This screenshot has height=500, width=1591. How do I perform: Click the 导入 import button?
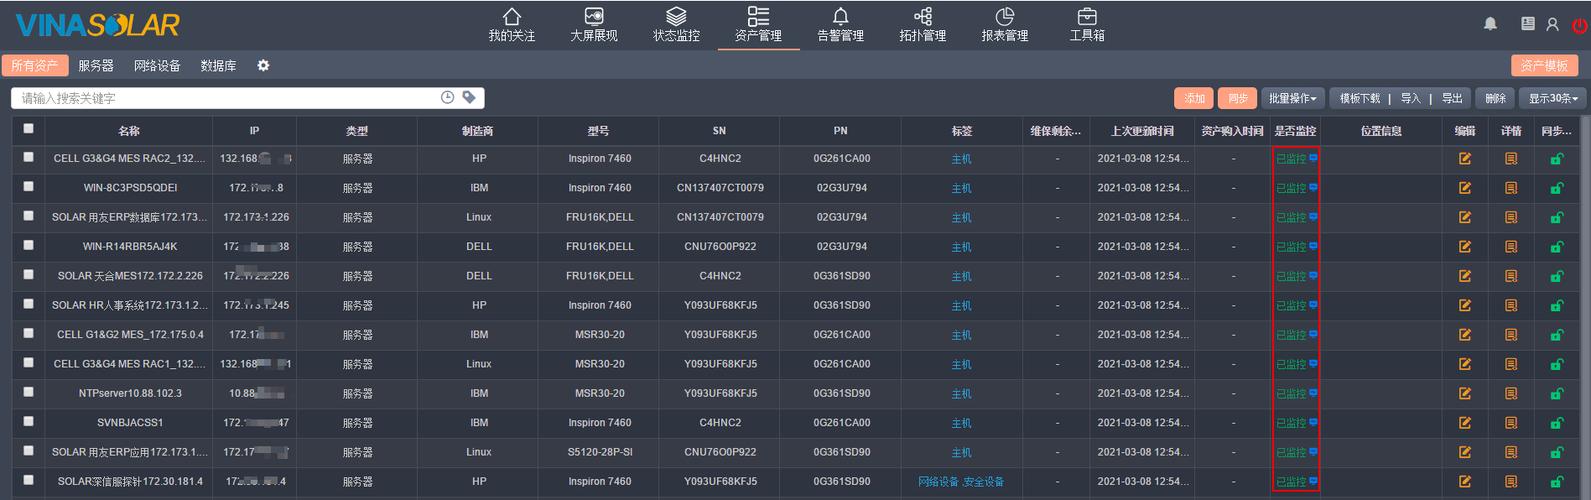tap(1410, 98)
